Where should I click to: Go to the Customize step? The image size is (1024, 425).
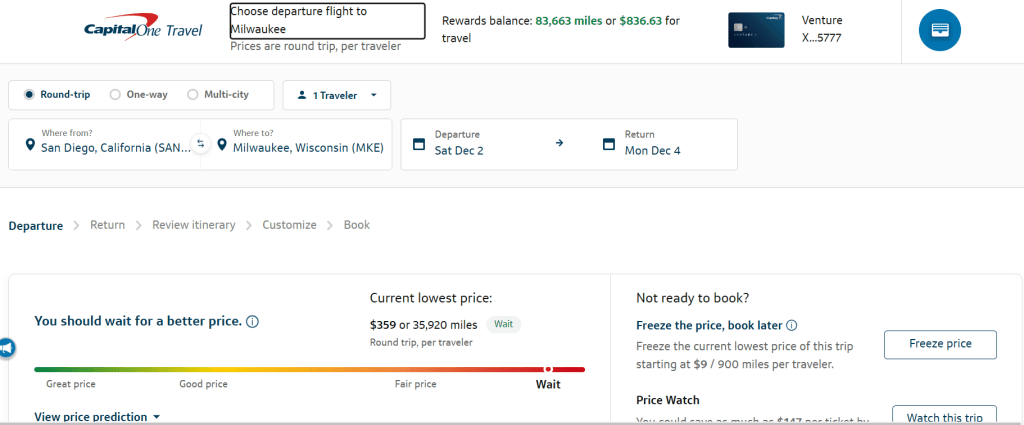pos(289,225)
